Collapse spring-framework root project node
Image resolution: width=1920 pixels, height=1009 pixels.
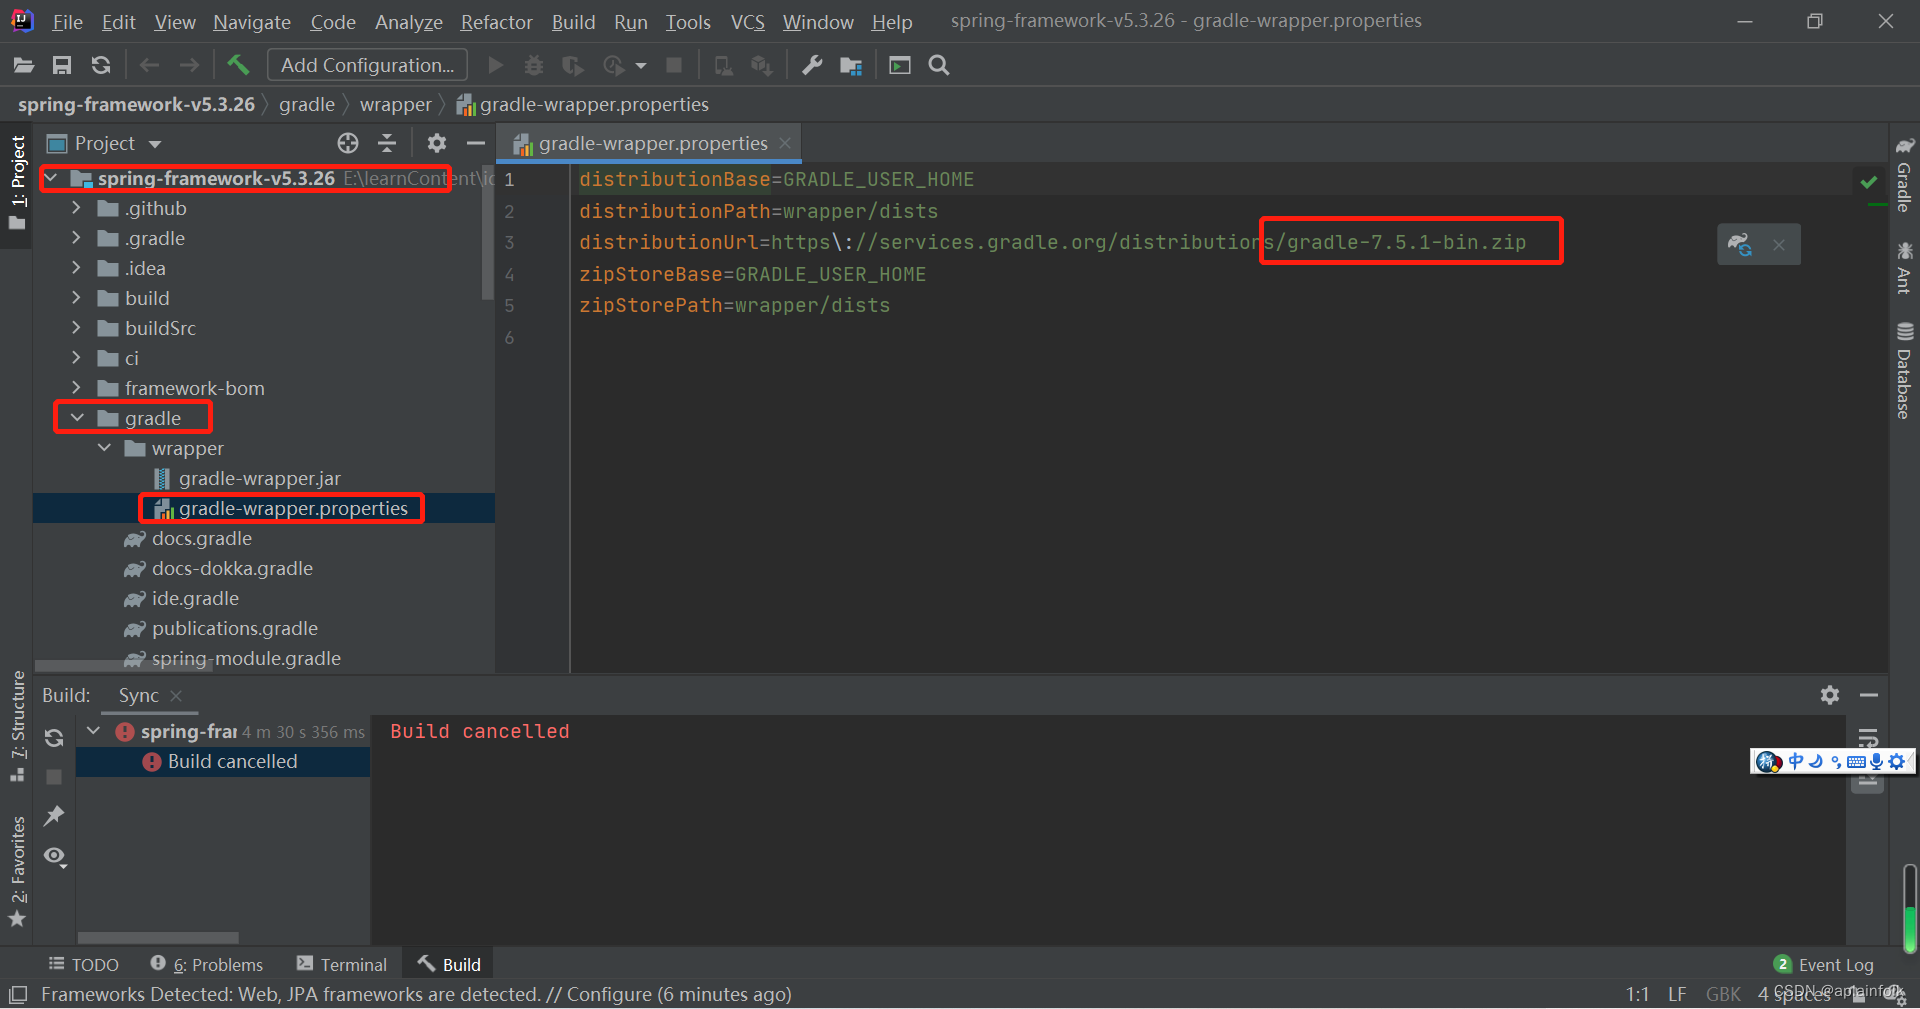(50, 178)
